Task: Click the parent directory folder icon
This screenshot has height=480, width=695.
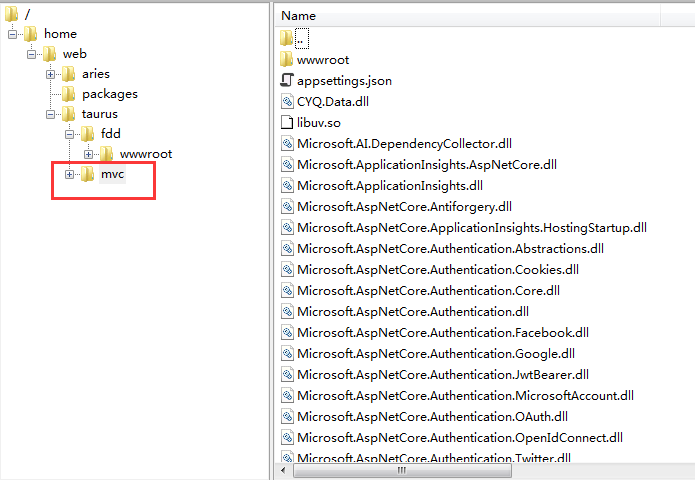Action: [287, 38]
